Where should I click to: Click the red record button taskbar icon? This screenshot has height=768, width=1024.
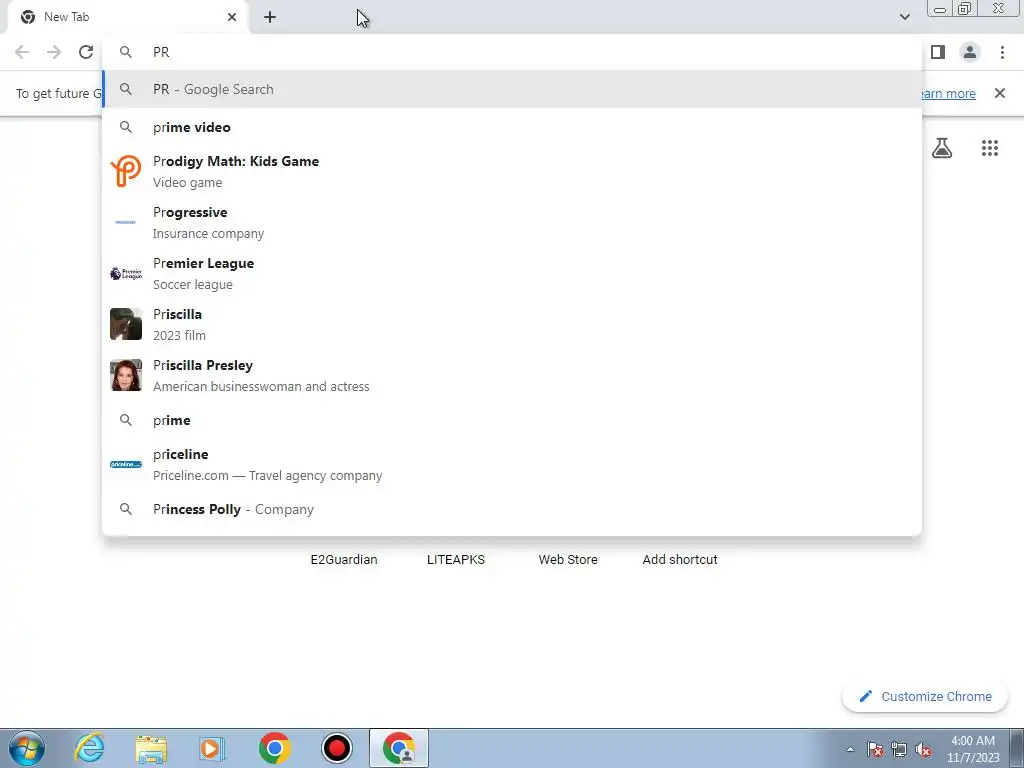337,748
